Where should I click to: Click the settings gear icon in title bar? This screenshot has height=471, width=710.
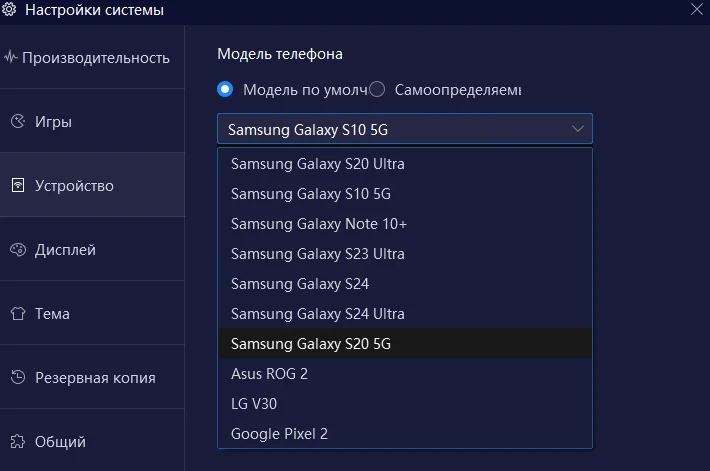pos(9,9)
